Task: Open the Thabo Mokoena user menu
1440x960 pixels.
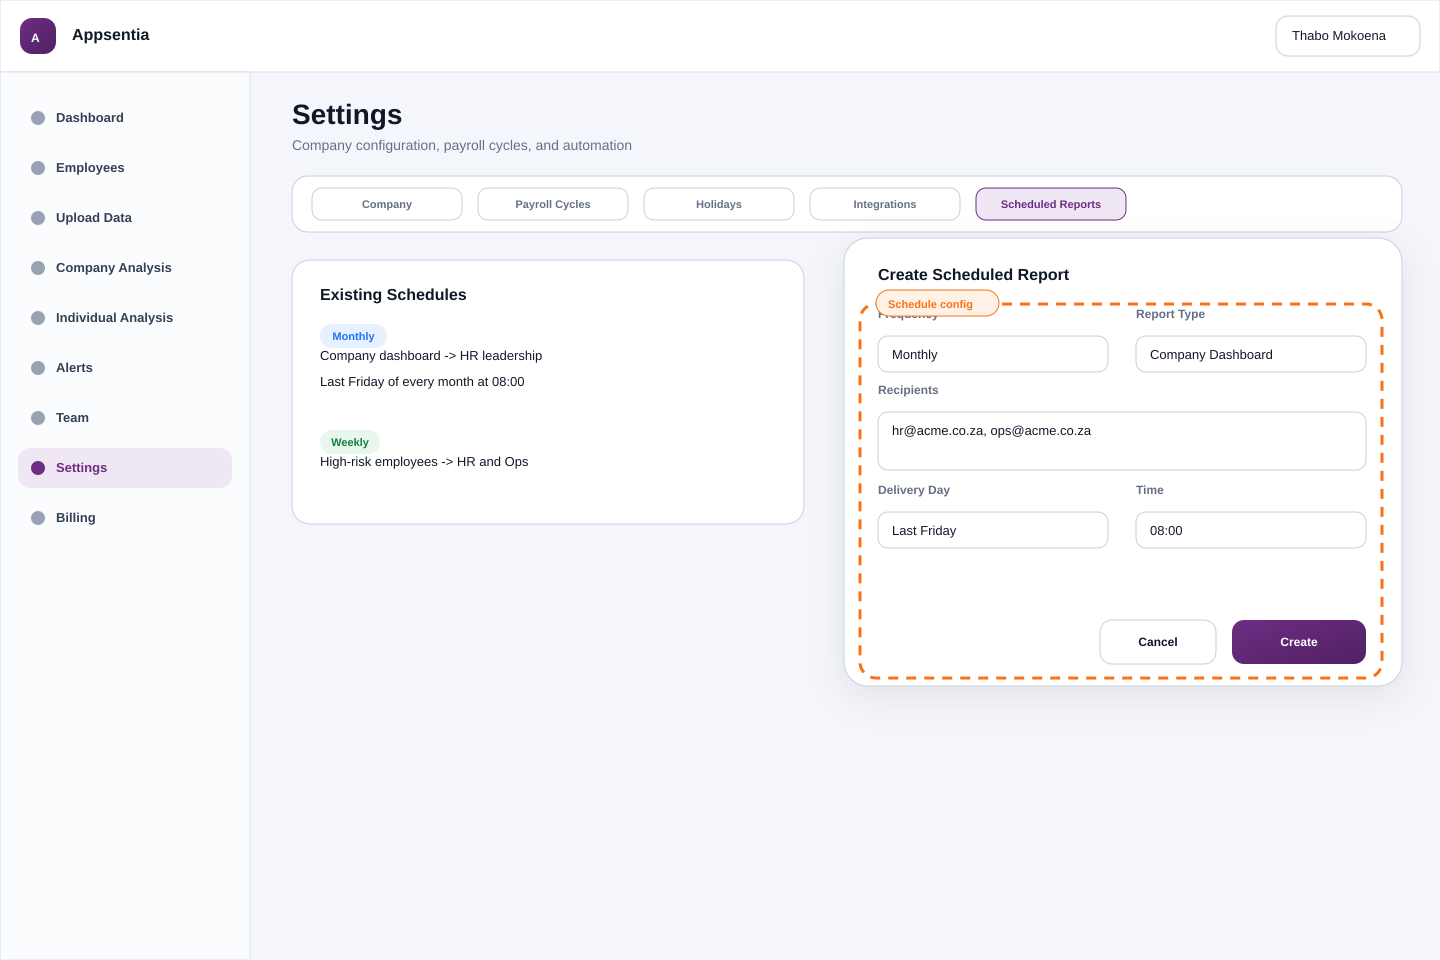Action: click(x=1347, y=36)
